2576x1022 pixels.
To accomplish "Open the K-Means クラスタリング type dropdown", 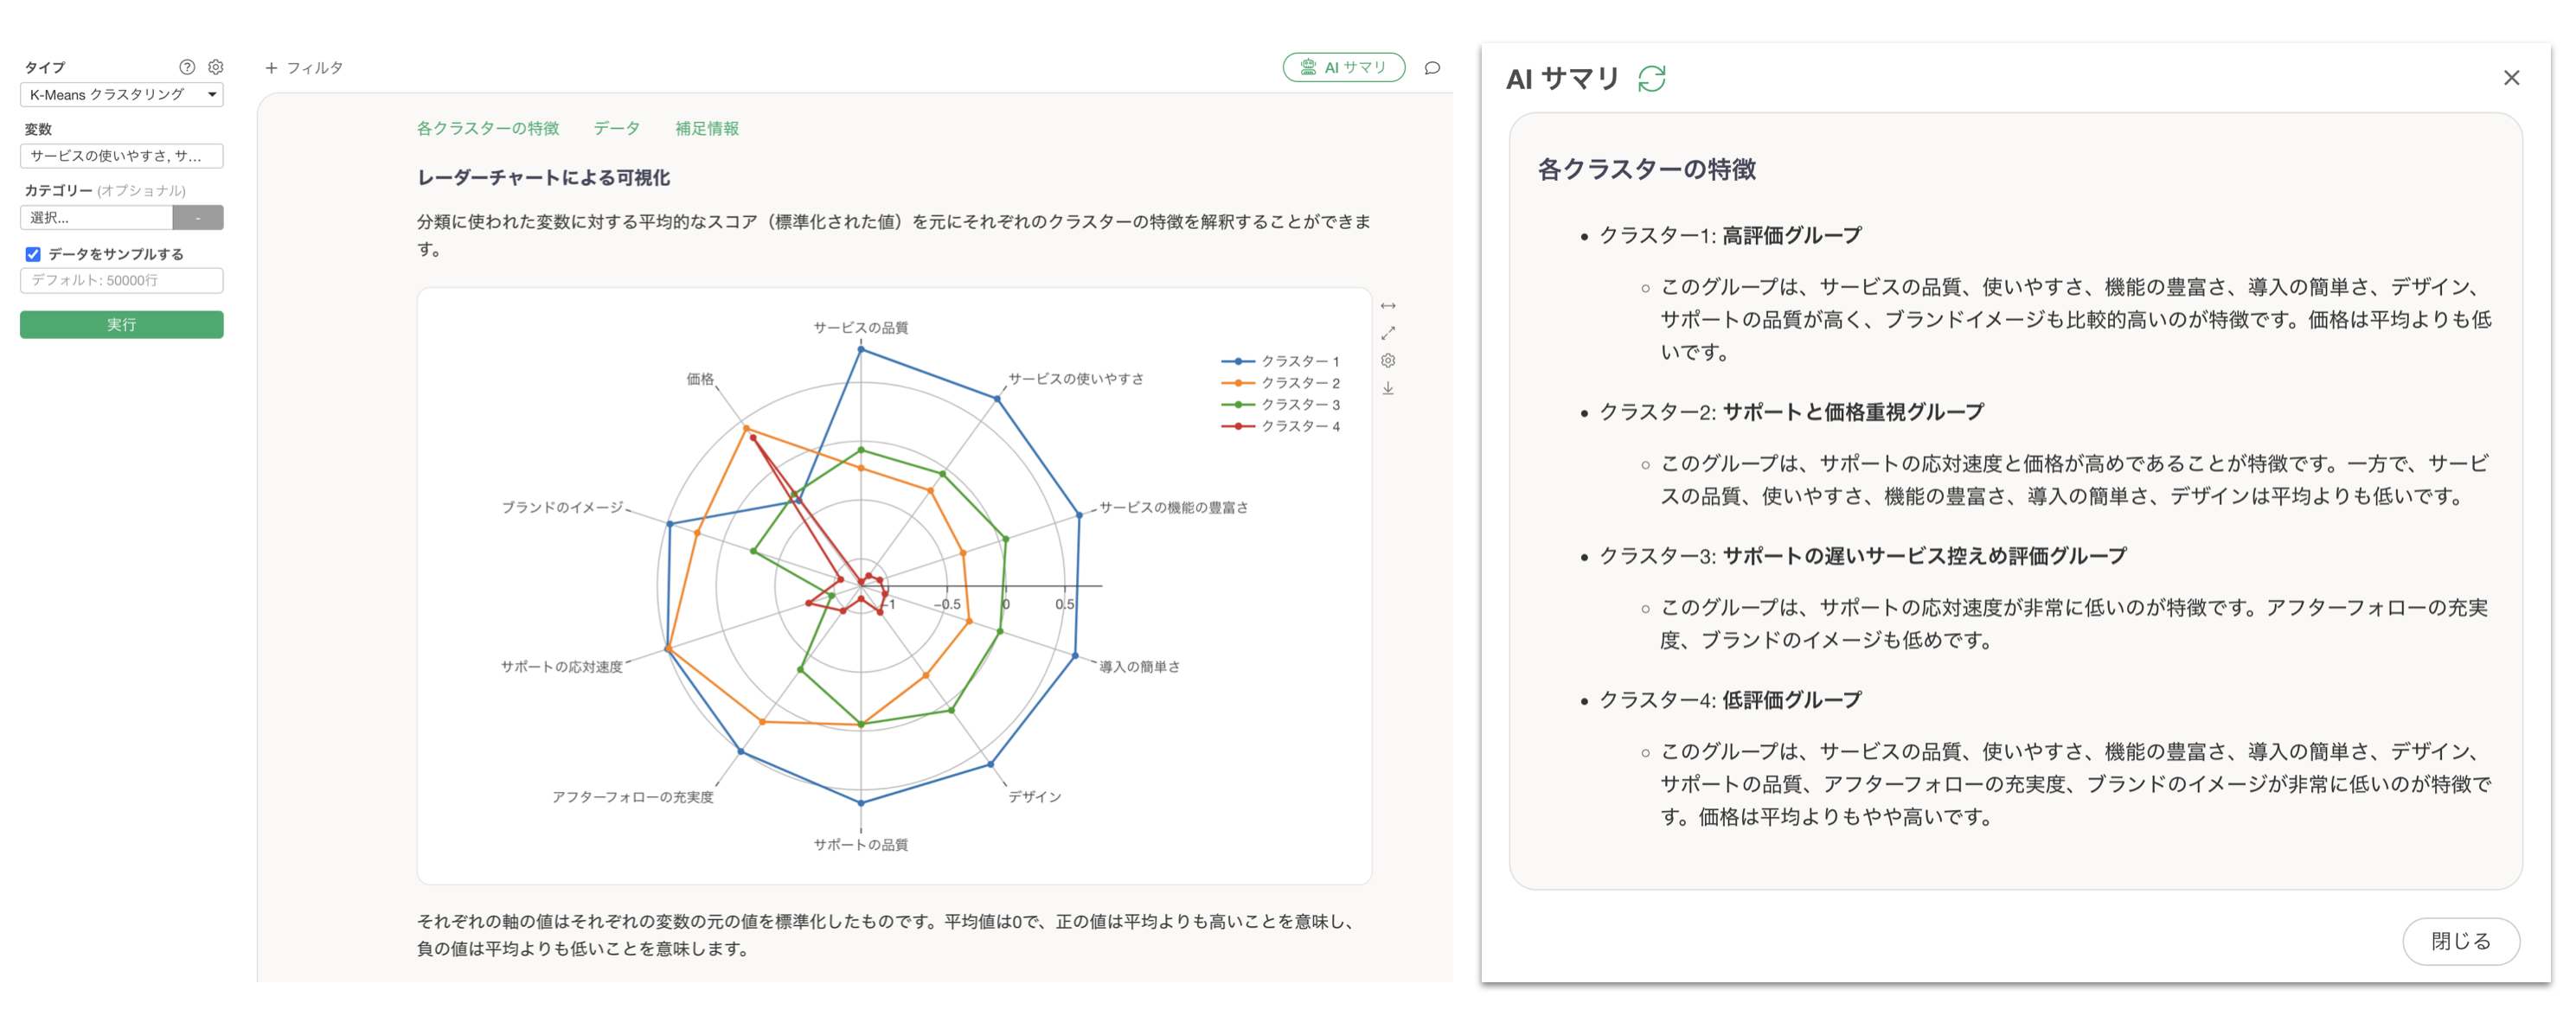I will [x=121, y=95].
